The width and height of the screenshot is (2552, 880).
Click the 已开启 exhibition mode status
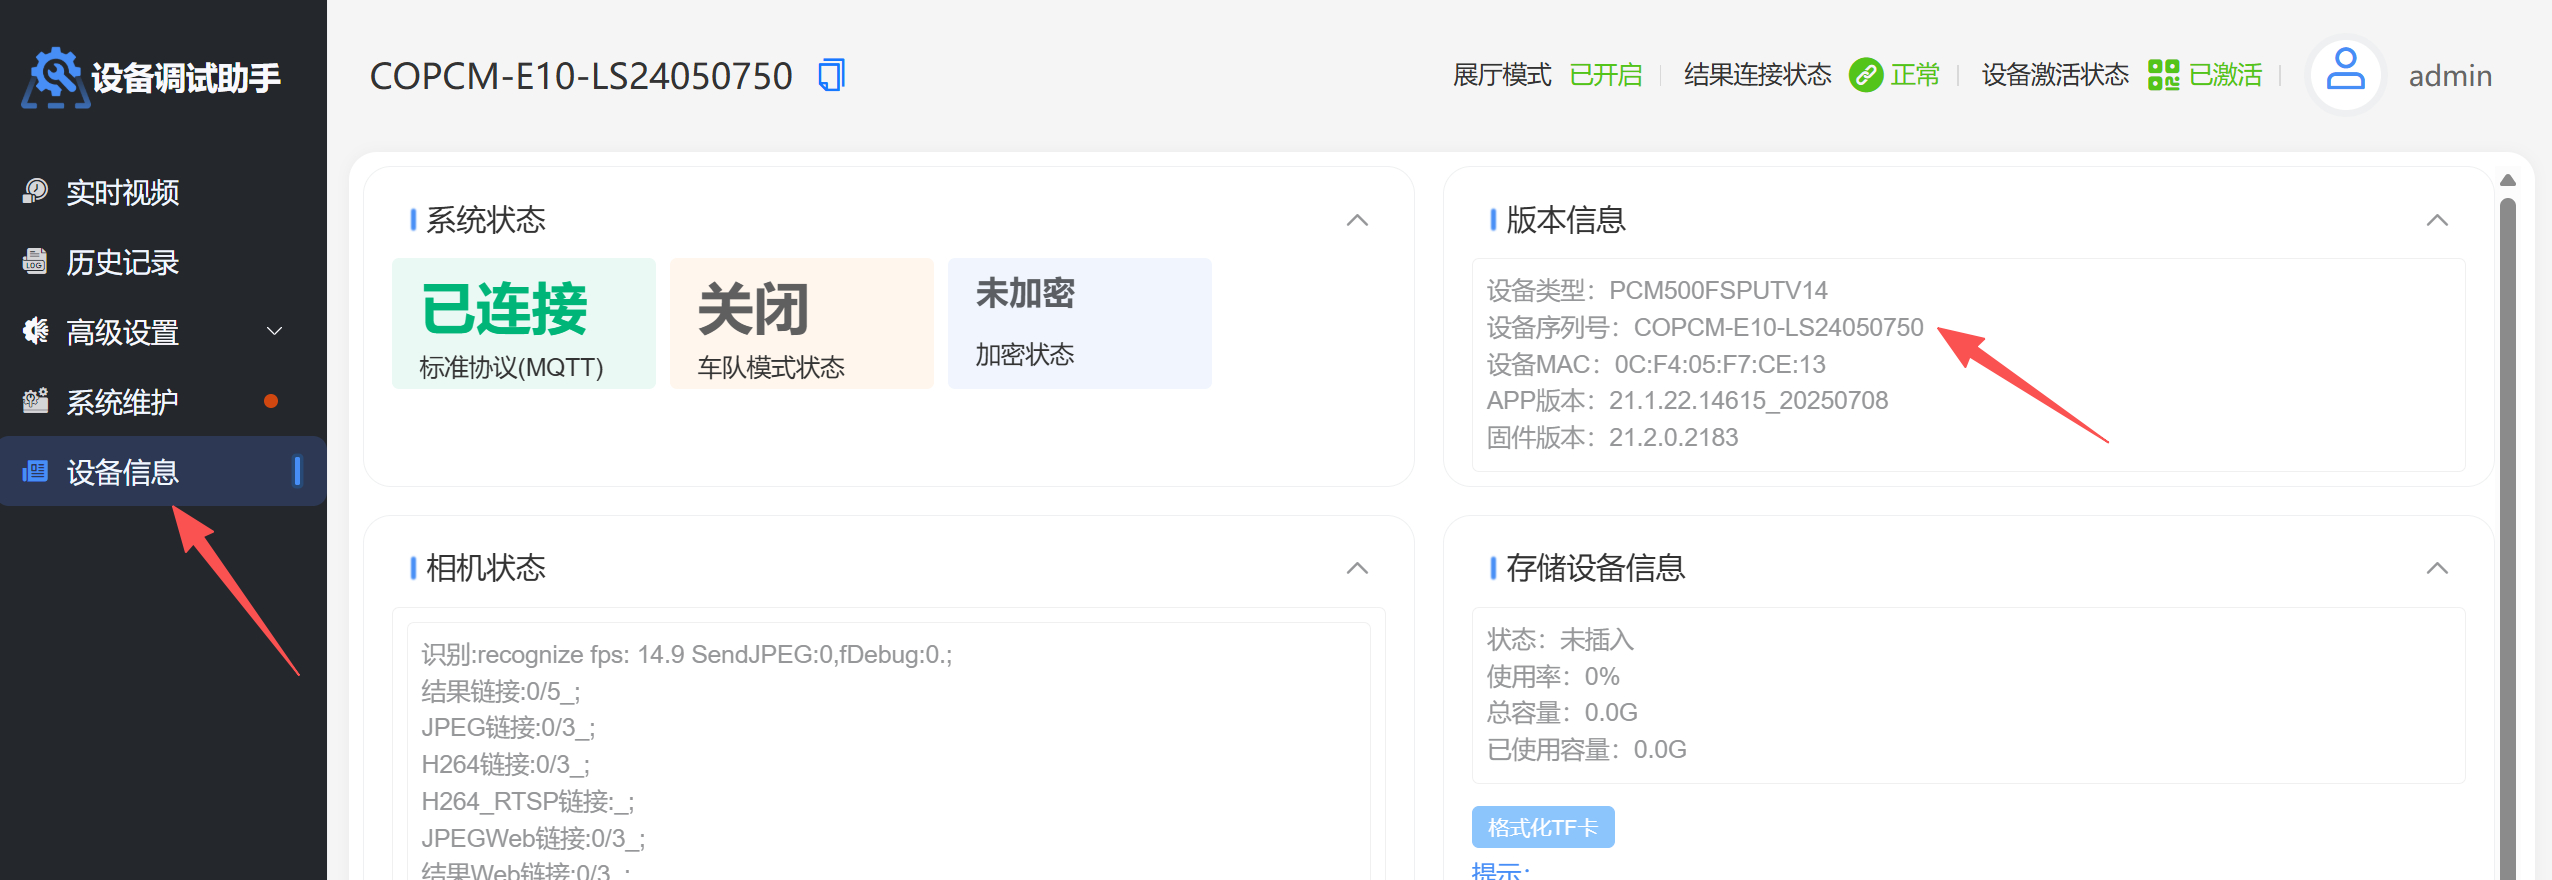[x=1606, y=75]
